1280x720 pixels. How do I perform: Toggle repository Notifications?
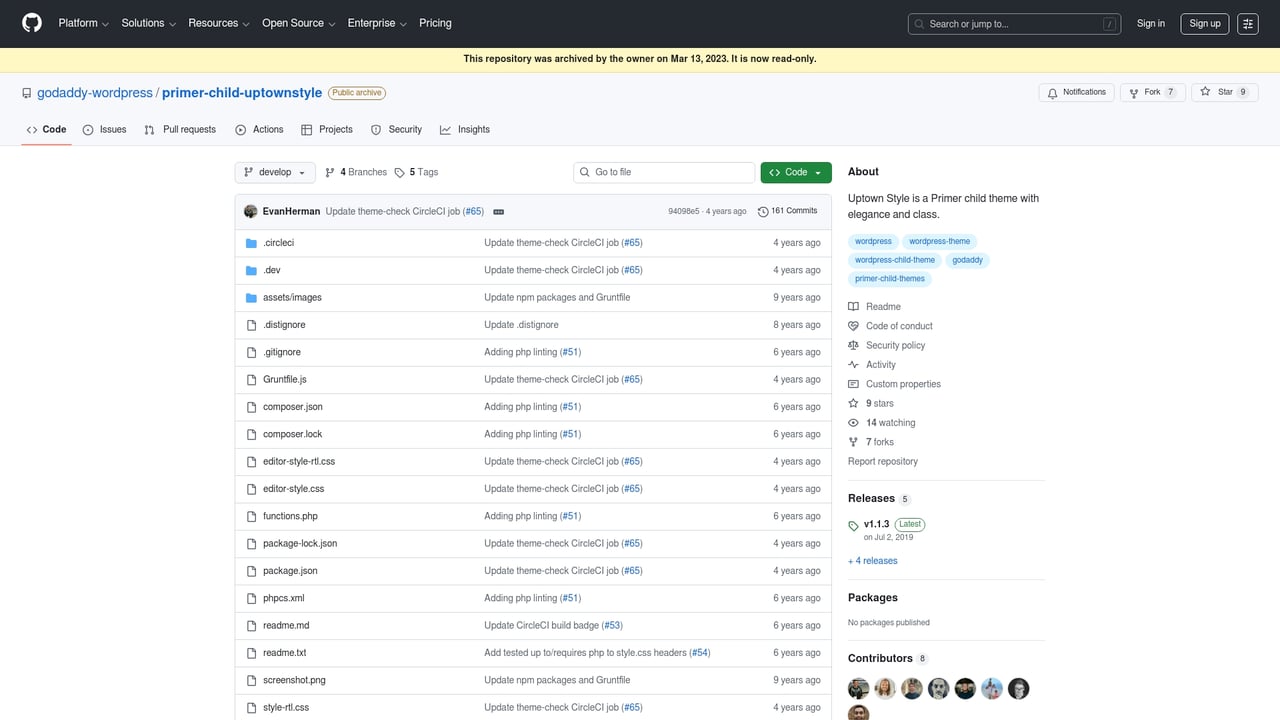tap(1077, 91)
